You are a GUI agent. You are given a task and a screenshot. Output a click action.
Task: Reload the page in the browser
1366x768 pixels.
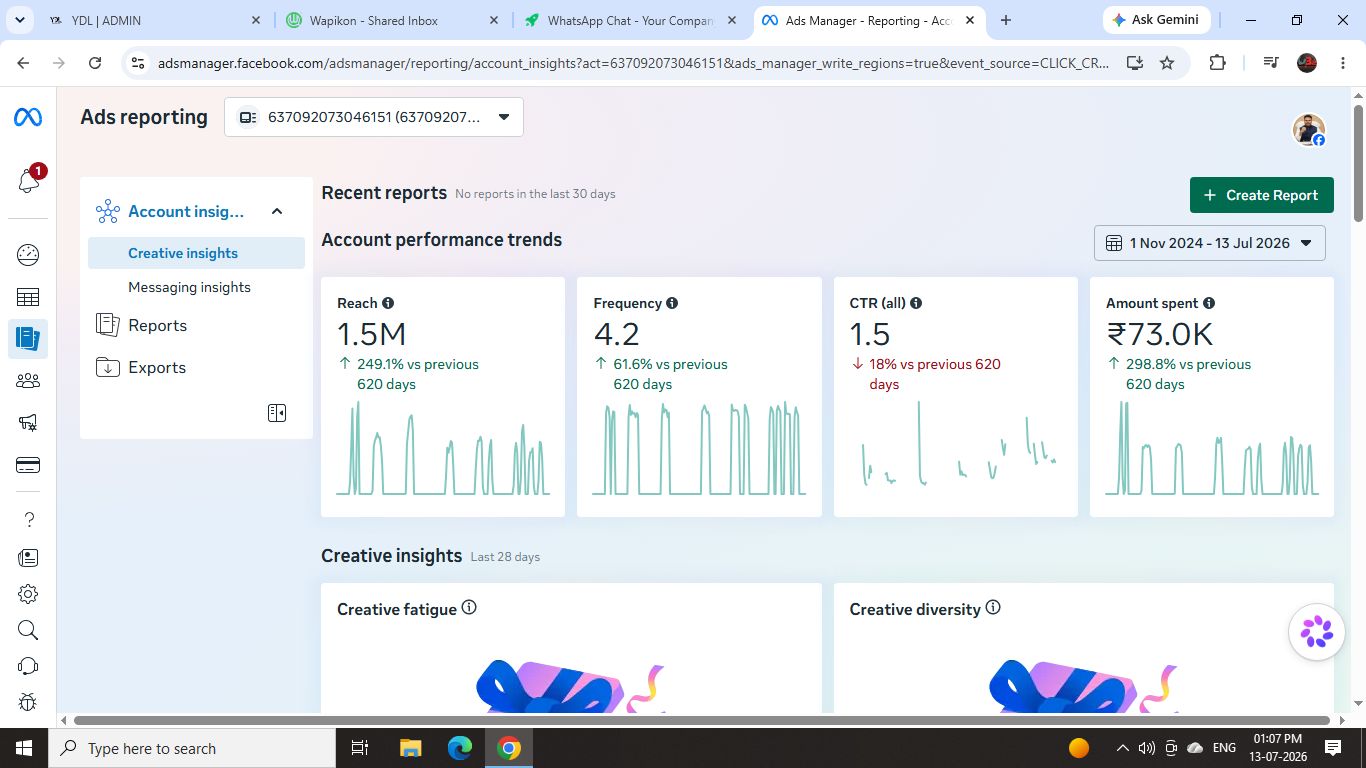tap(95, 62)
